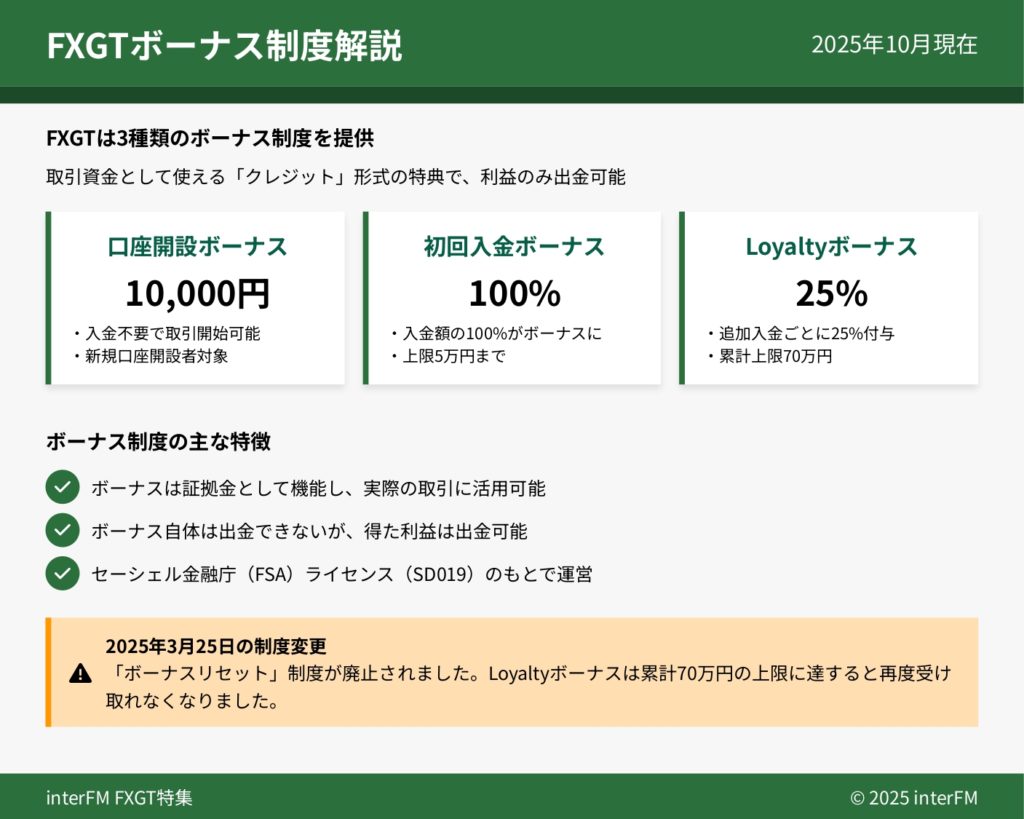
Task: Click the warning triangle icon in orange notice
Action: (x=80, y=673)
